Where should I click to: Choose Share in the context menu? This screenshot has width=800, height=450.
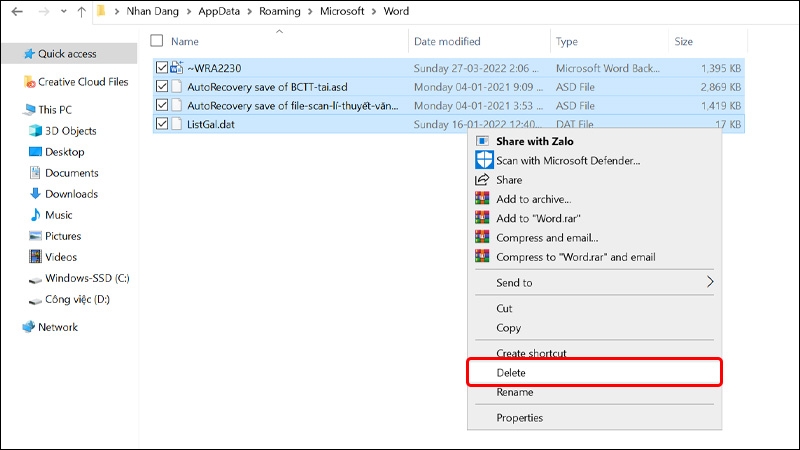[x=509, y=180]
